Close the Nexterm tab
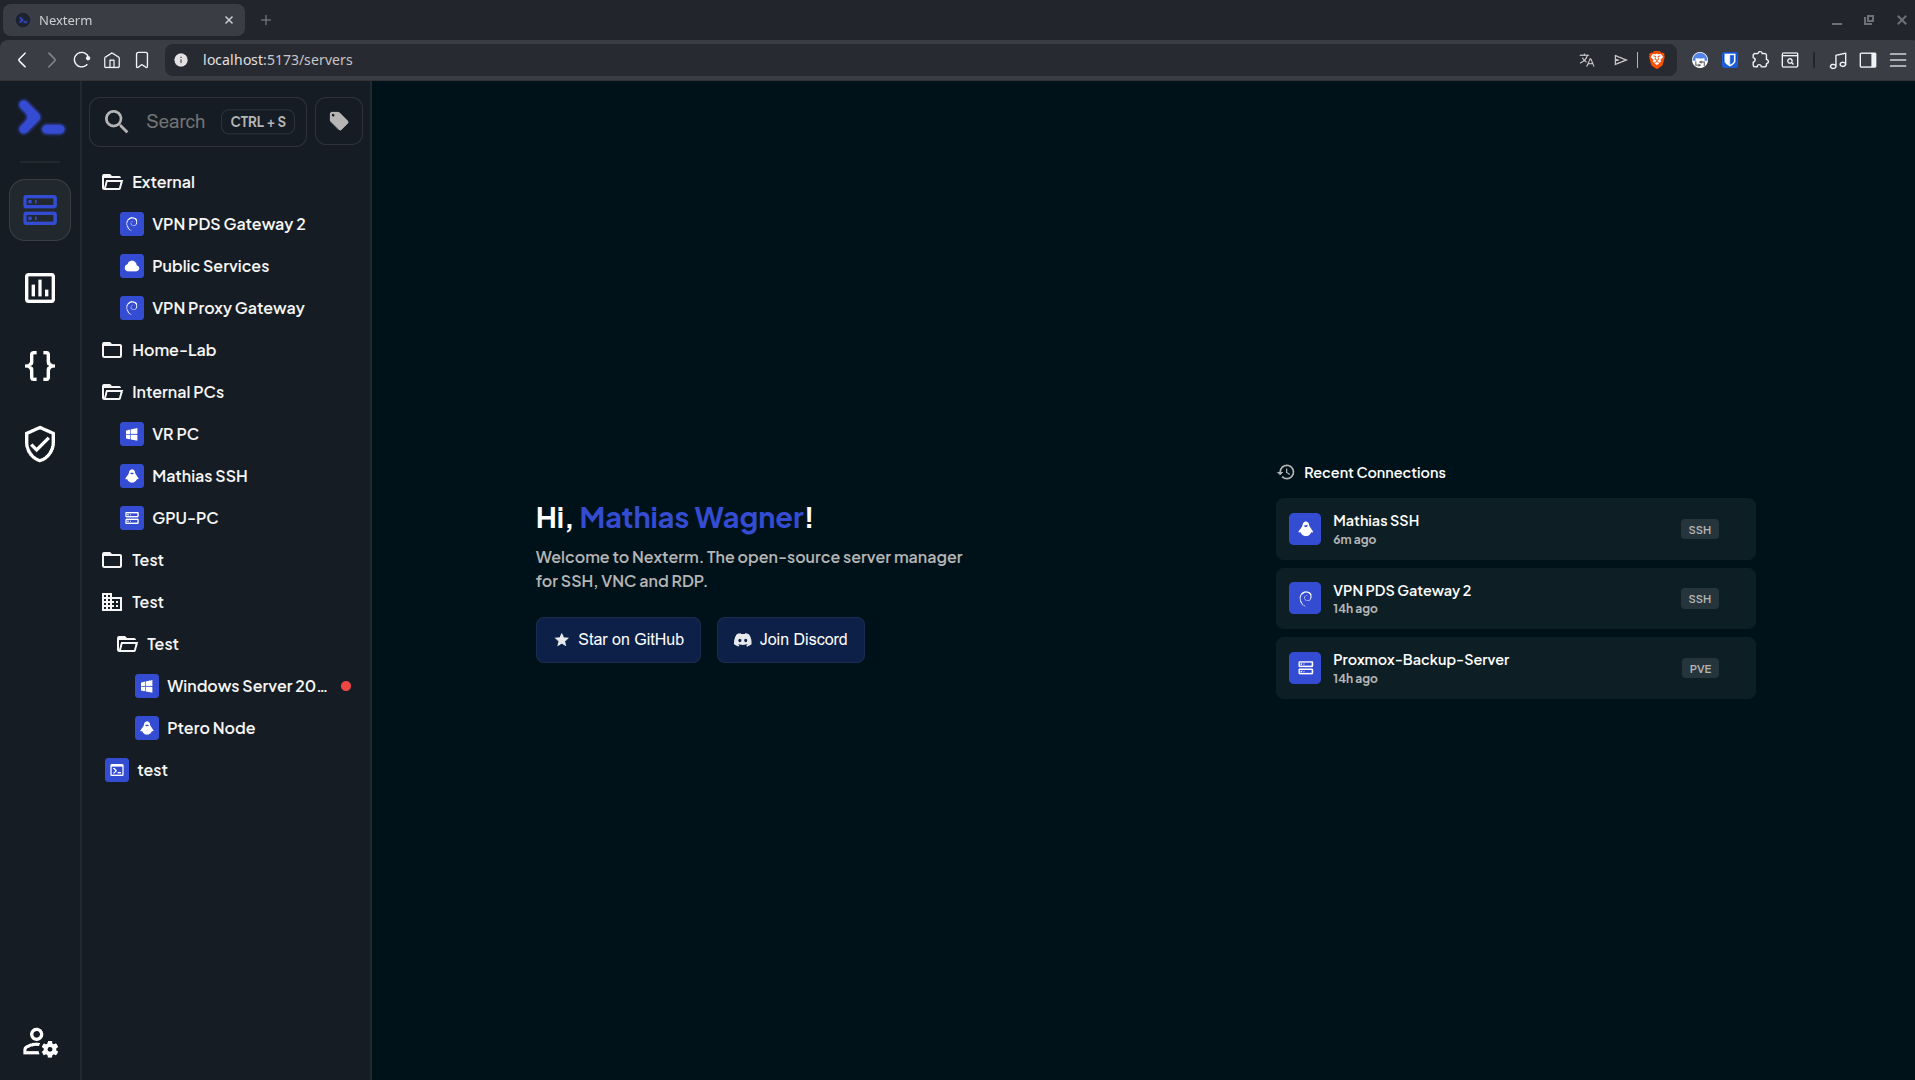1915x1080 pixels. click(229, 20)
